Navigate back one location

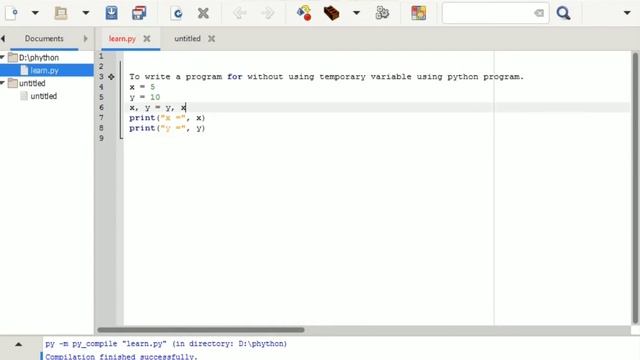tap(240, 13)
